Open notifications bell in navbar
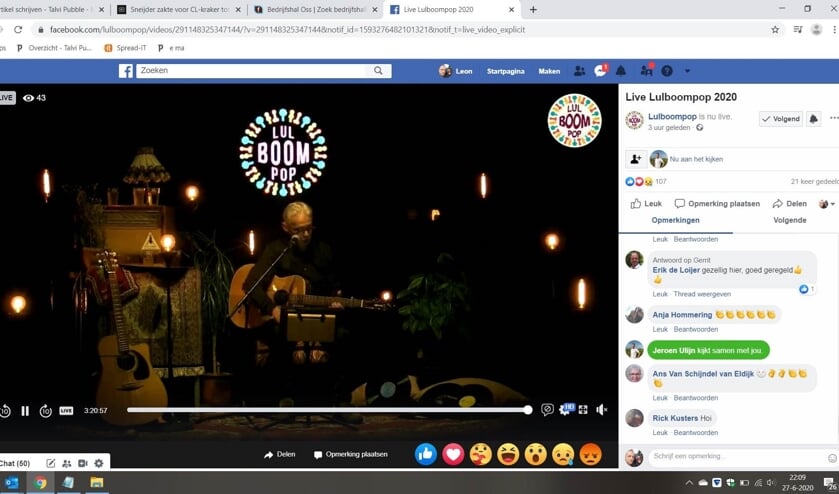 click(x=621, y=71)
